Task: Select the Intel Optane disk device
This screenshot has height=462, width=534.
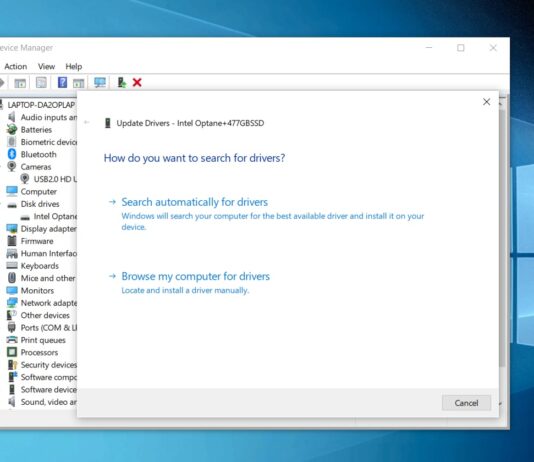Action: tap(55, 216)
